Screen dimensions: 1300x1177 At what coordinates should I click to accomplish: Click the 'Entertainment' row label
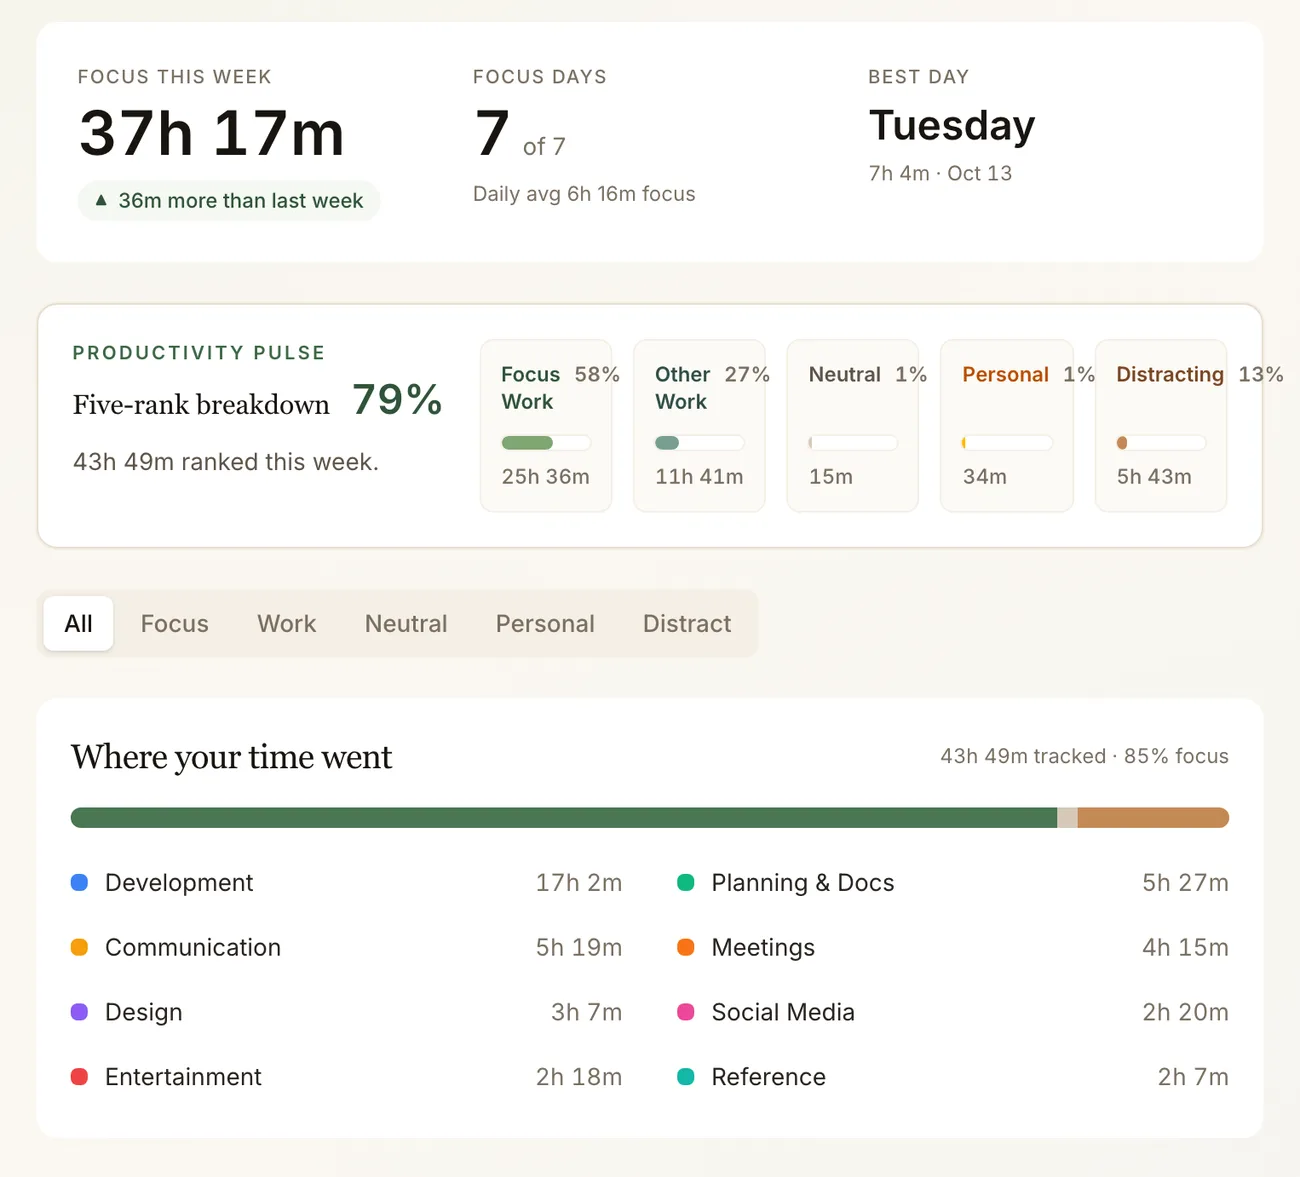click(x=183, y=1077)
